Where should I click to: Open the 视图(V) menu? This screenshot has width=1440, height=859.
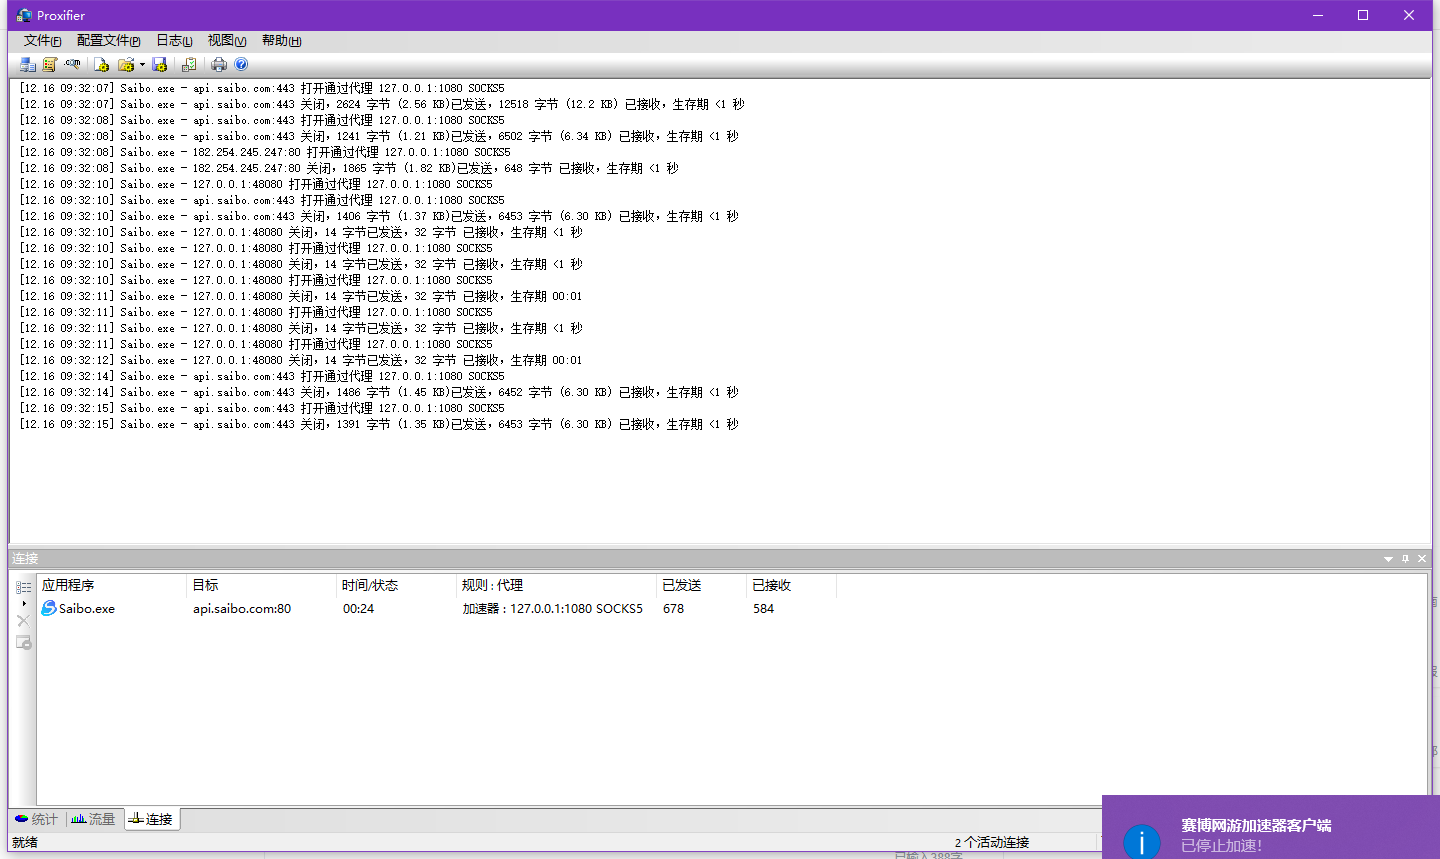click(227, 40)
